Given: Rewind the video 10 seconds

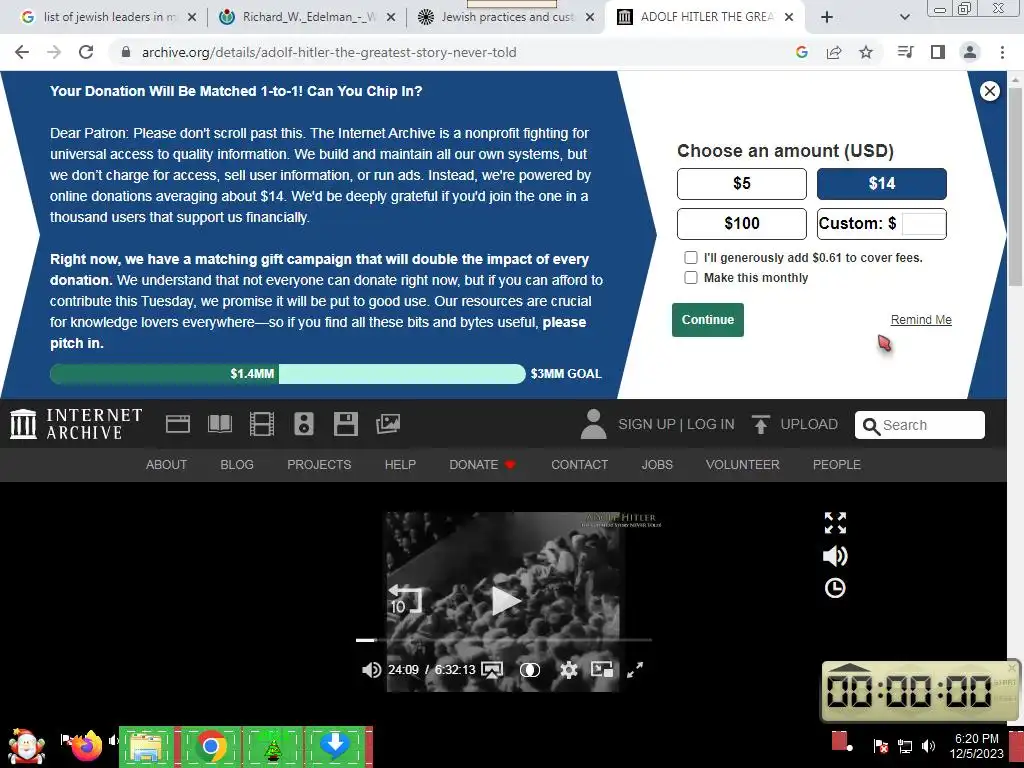Looking at the screenshot, I should [x=405, y=599].
